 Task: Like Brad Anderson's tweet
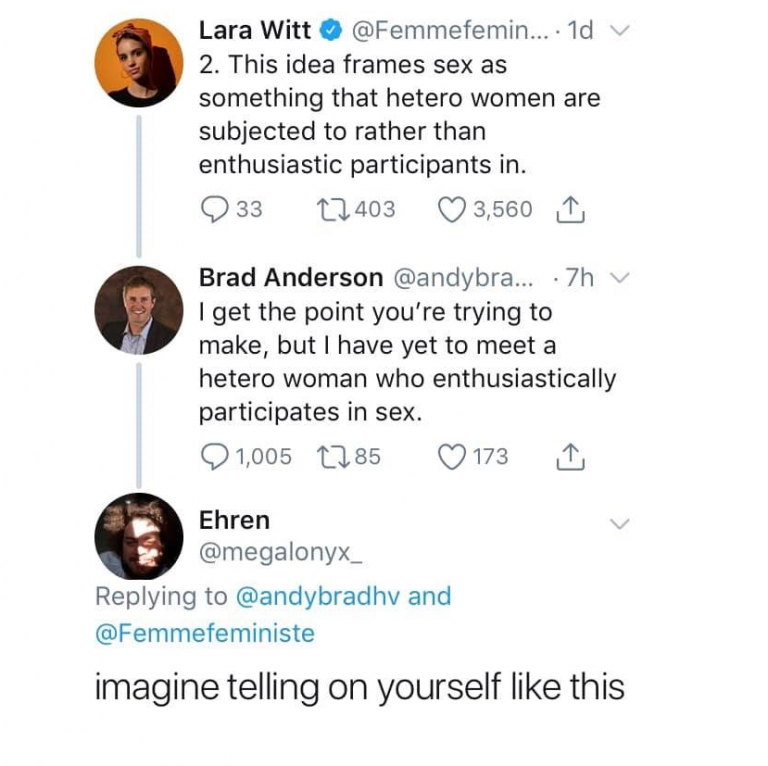point(454,457)
